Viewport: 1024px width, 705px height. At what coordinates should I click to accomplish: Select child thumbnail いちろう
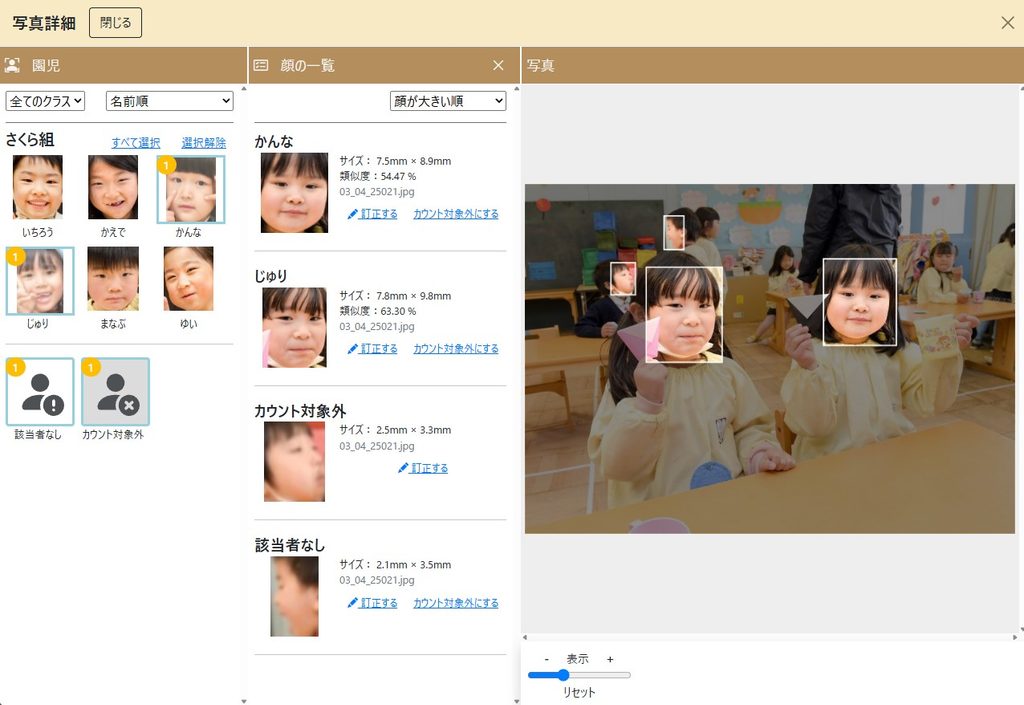click(x=38, y=187)
